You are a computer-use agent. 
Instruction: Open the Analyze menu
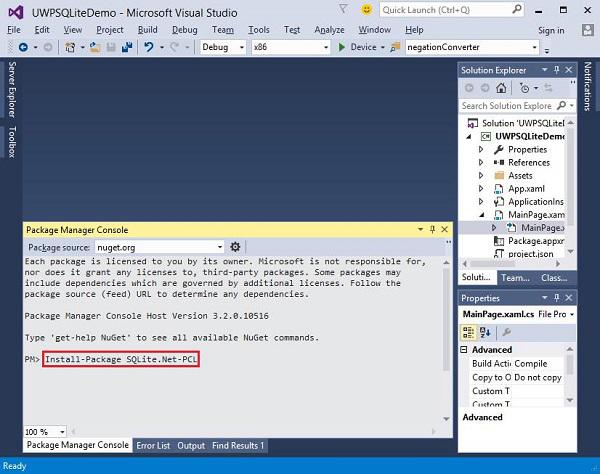tap(328, 30)
